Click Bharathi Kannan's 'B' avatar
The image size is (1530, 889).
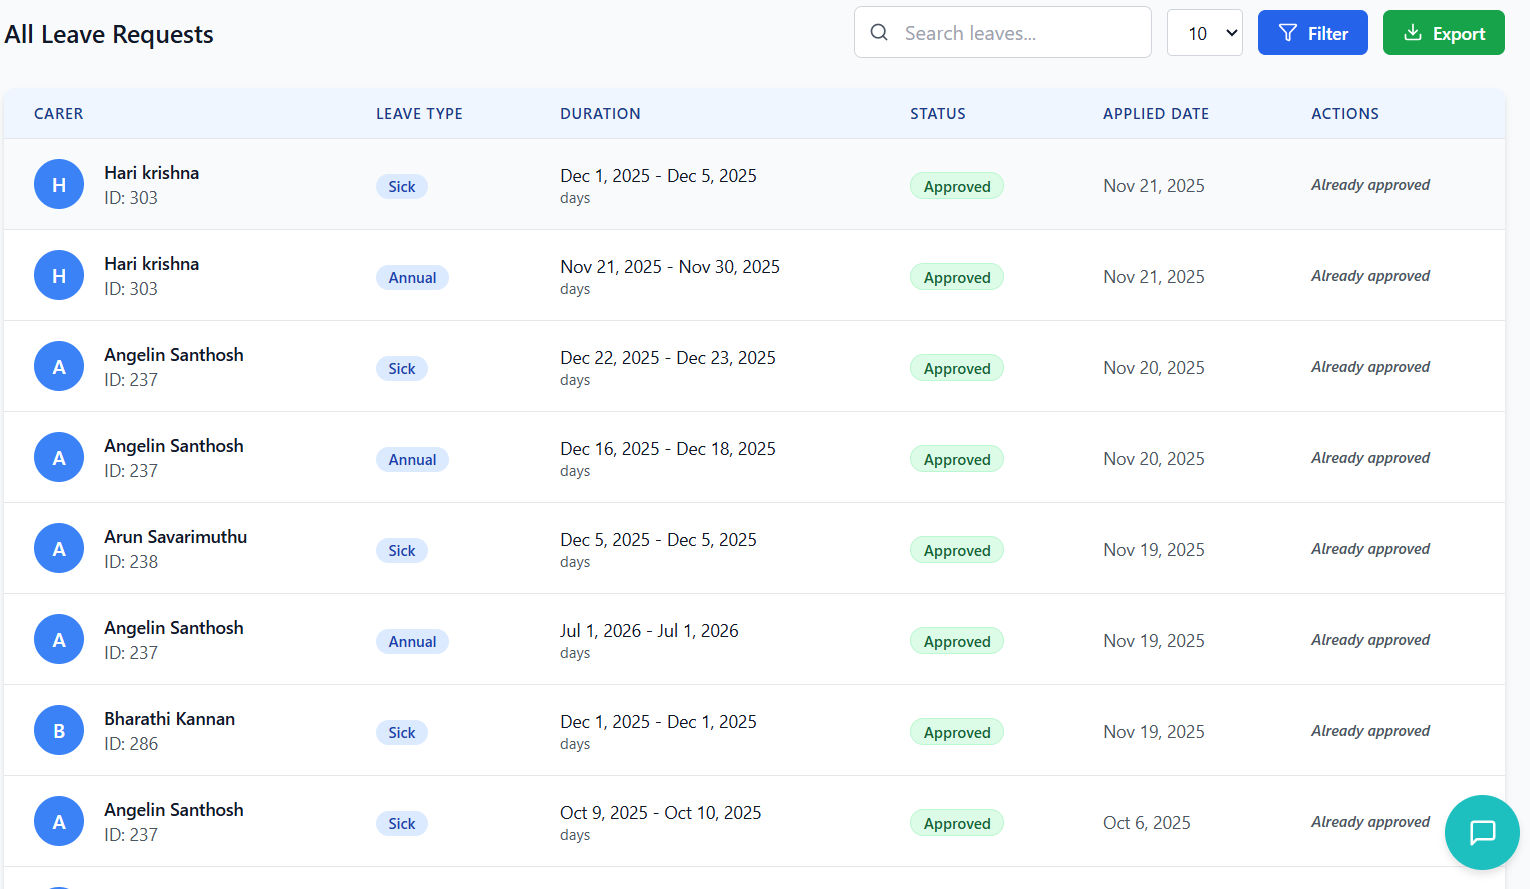point(59,731)
